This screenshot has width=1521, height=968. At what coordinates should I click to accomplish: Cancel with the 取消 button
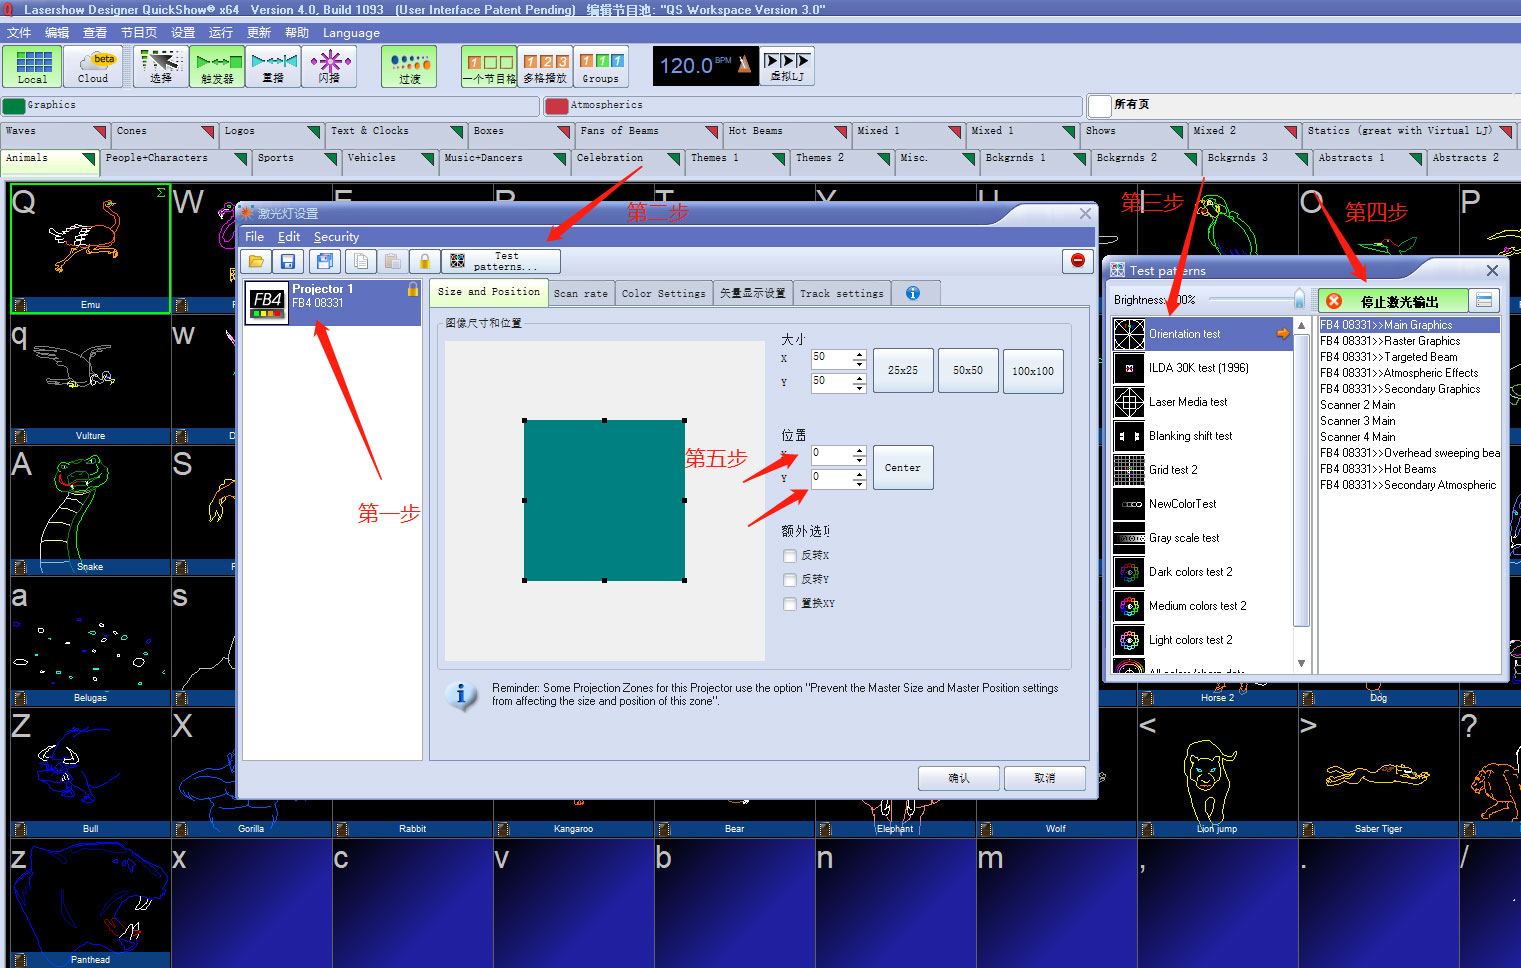pos(1045,778)
